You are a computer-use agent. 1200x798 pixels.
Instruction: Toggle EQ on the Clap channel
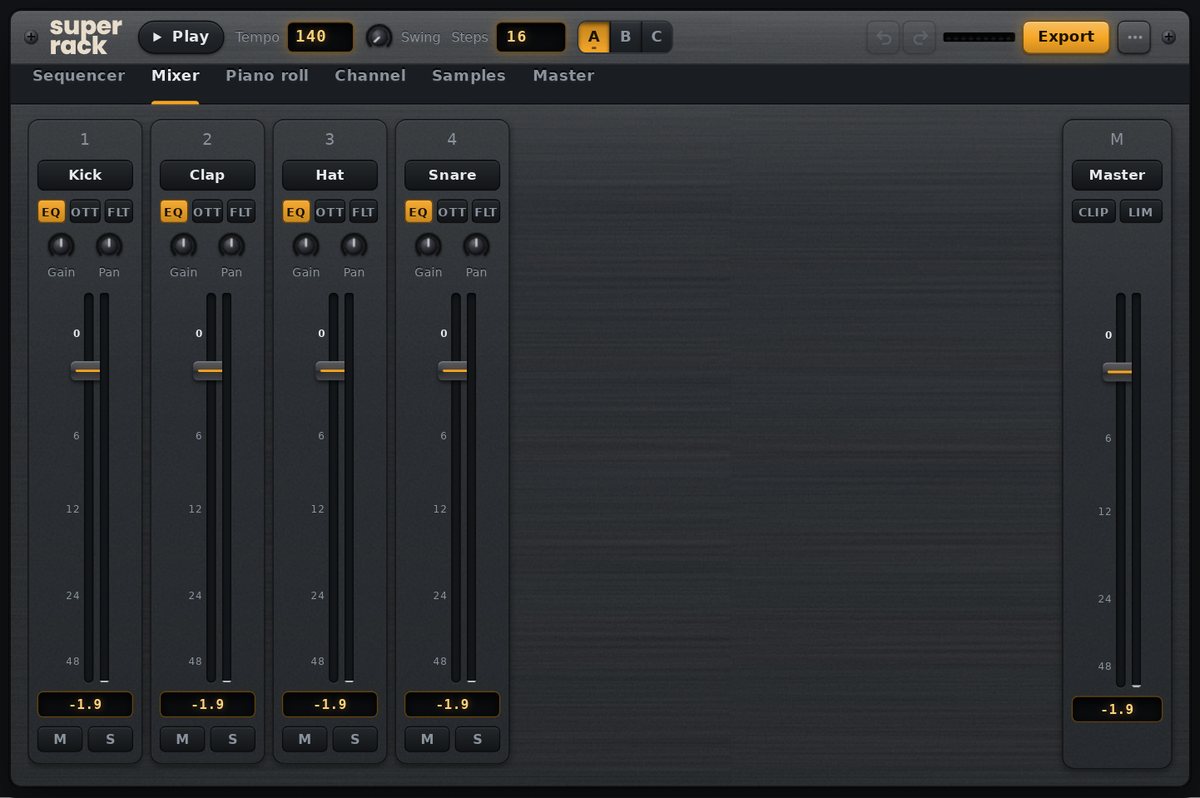point(173,212)
